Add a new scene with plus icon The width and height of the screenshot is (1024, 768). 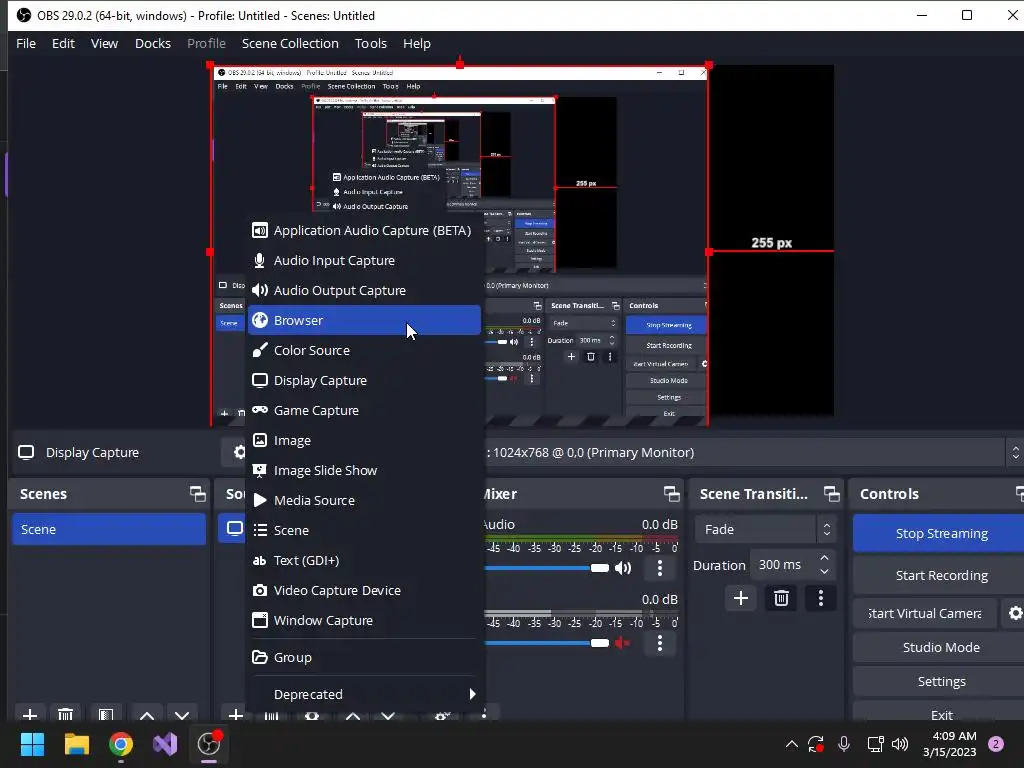click(30, 714)
